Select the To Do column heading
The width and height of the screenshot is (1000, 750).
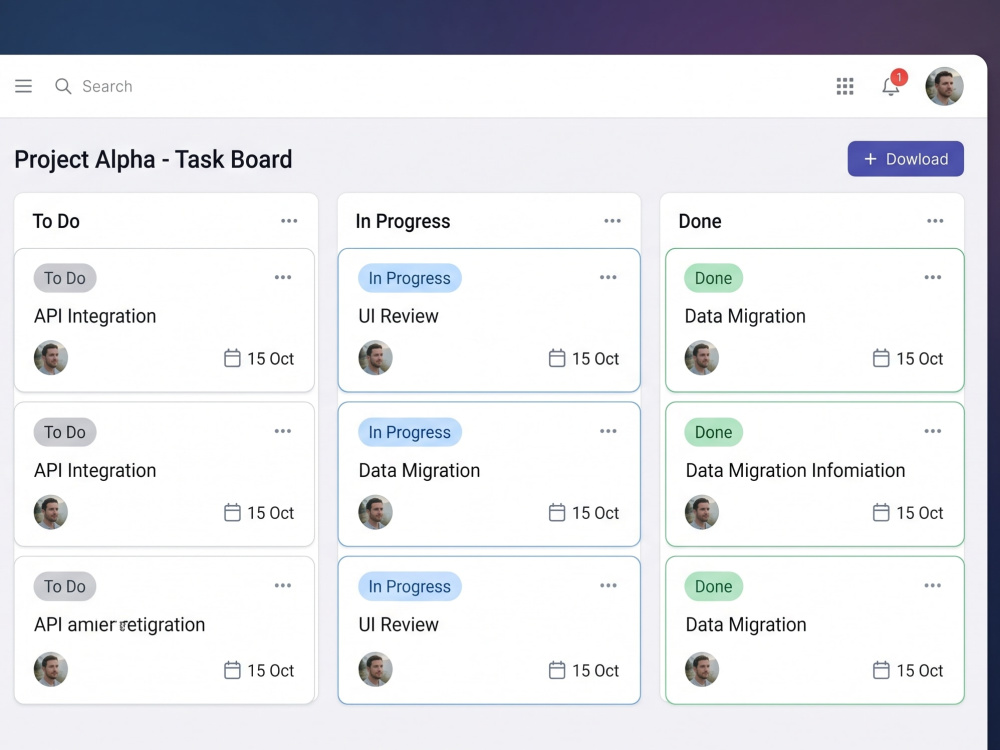(56, 221)
